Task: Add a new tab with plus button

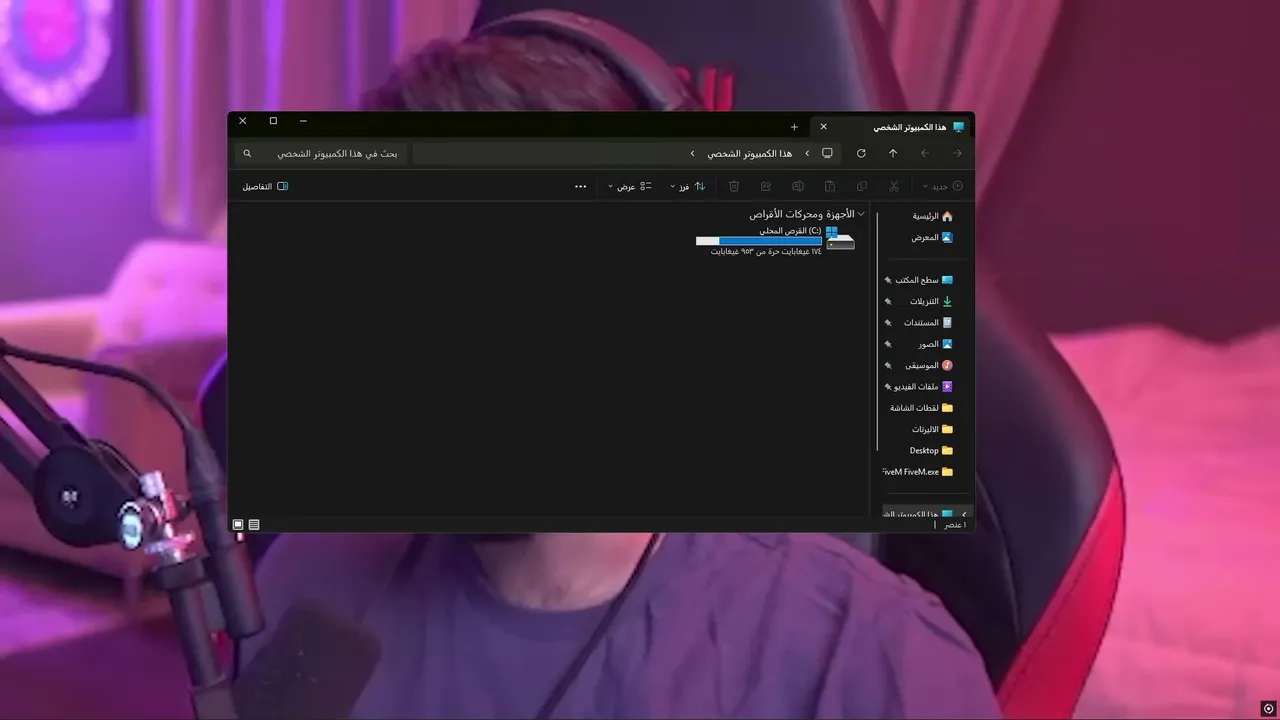Action: coord(794,127)
